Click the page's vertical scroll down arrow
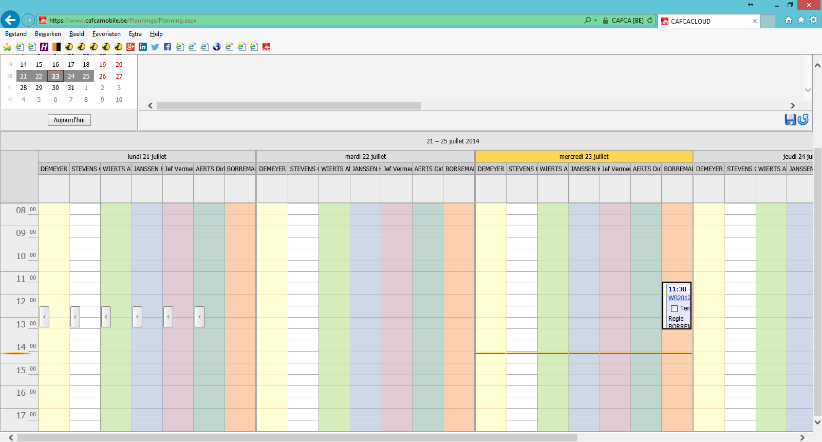822x442 pixels. (817, 422)
